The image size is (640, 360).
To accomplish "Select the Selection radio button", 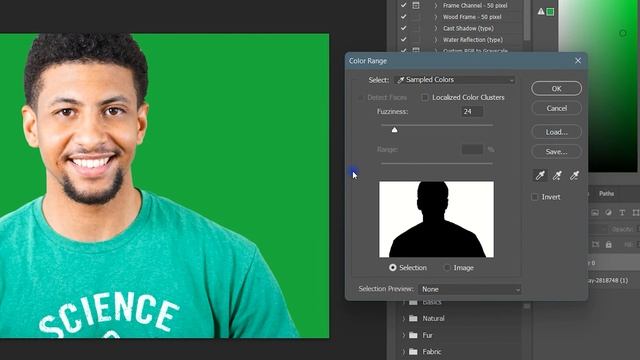I will click(x=393, y=268).
